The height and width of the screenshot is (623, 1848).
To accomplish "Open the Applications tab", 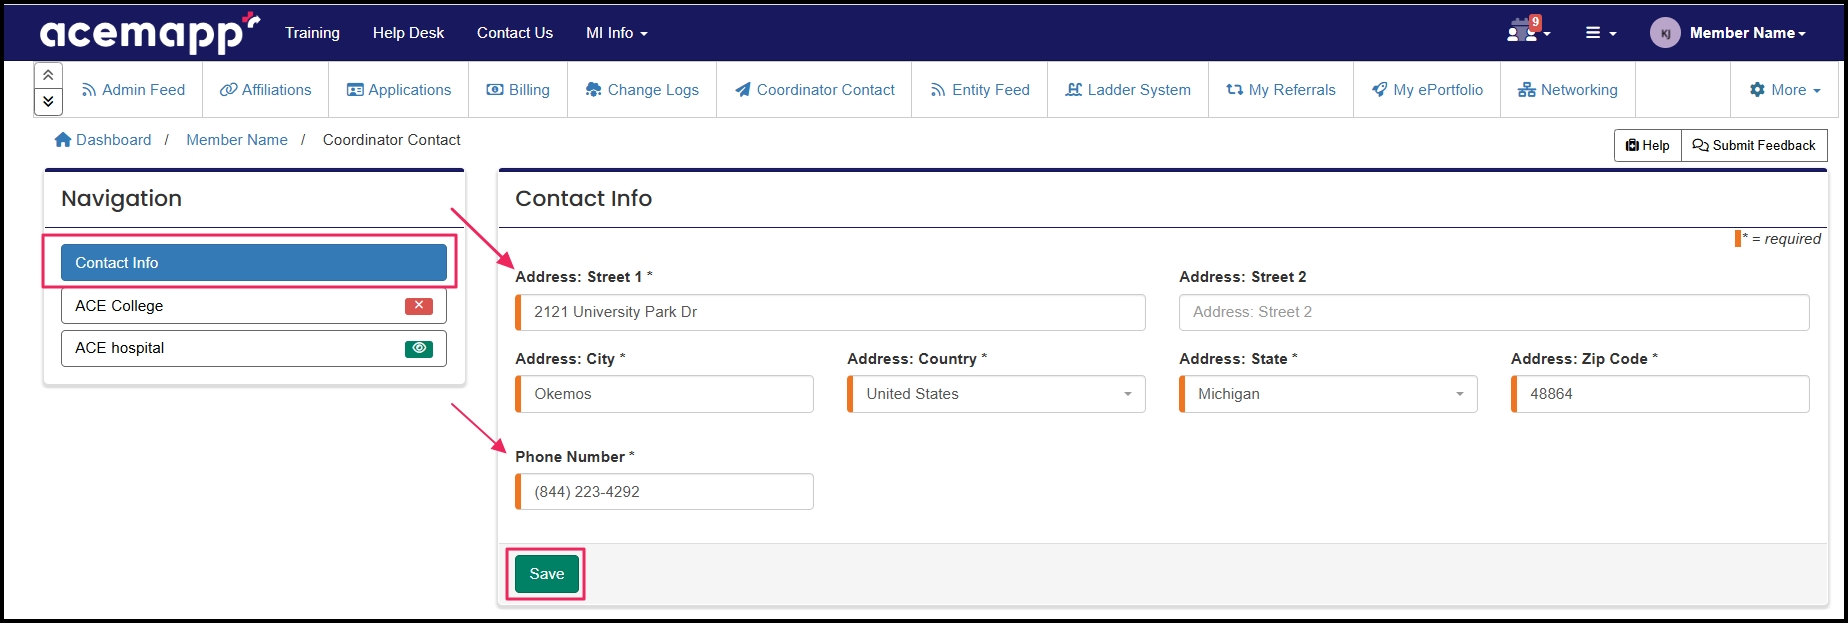I will coord(398,90).
